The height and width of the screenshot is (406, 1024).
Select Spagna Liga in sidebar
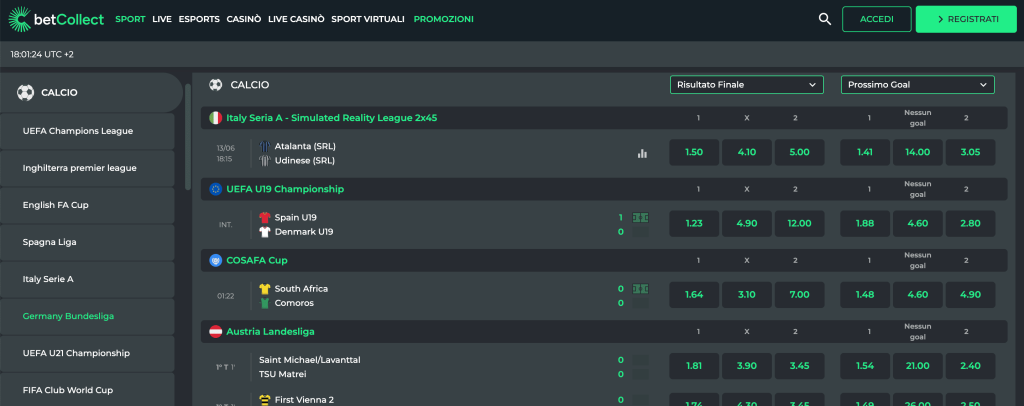pyautogui.click(x=88, y=242)
